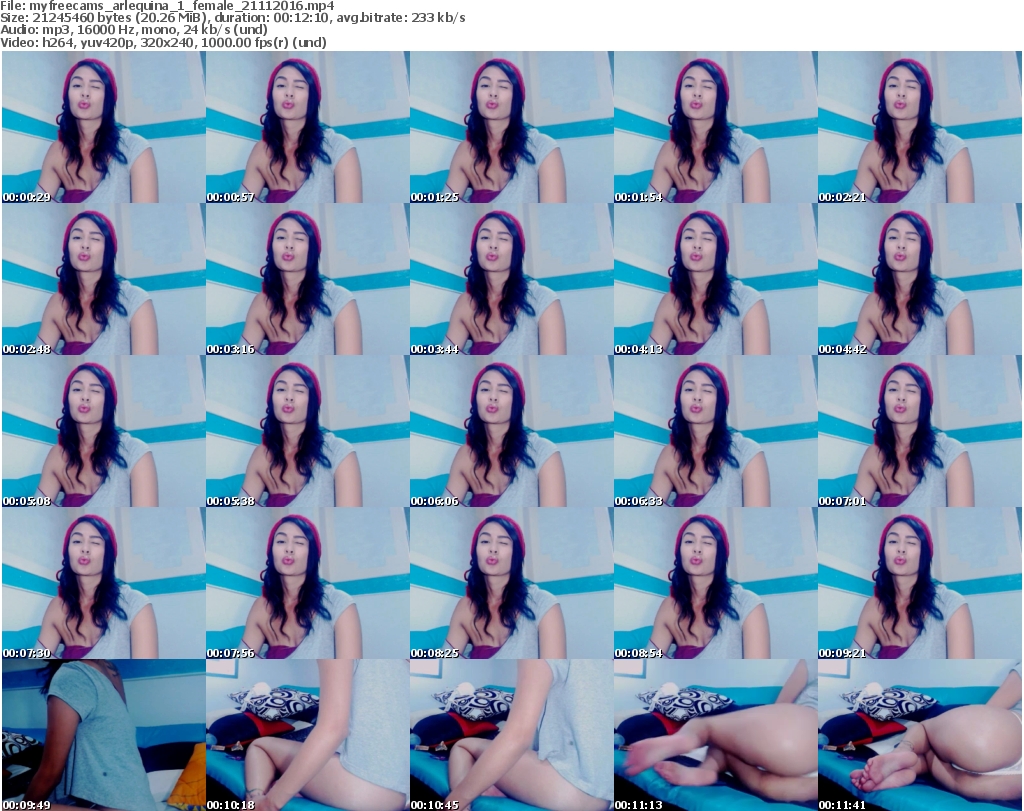Screen dimensions: 1024x811
Task: Pick the frame stamped 00:07:01
Action: pos(920,431)
